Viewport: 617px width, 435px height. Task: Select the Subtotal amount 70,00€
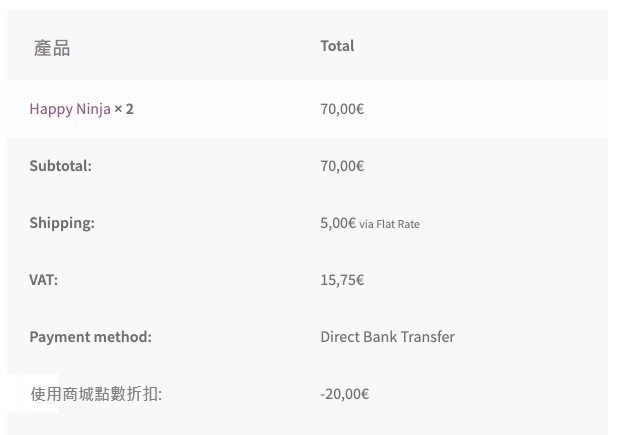[342, 165]
